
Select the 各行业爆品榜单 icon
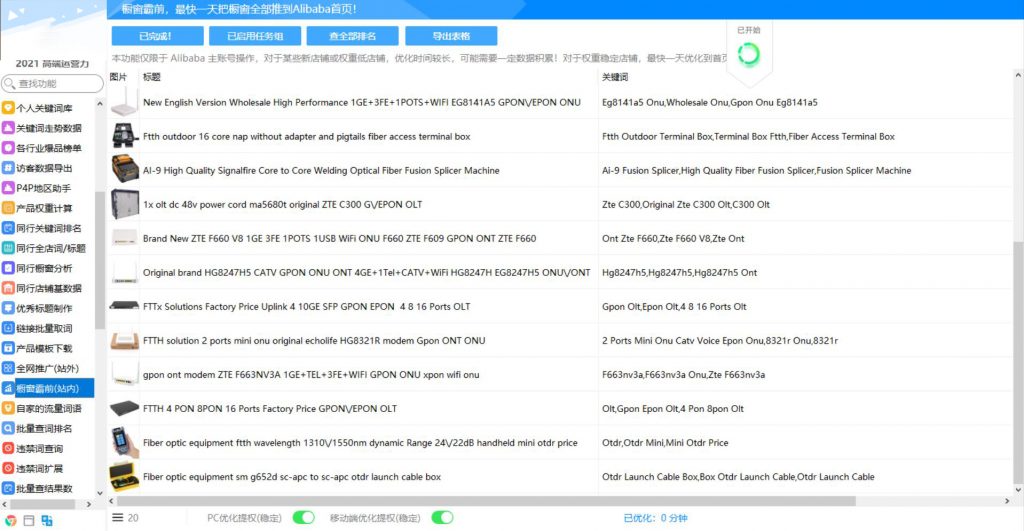tap(8, 148)
